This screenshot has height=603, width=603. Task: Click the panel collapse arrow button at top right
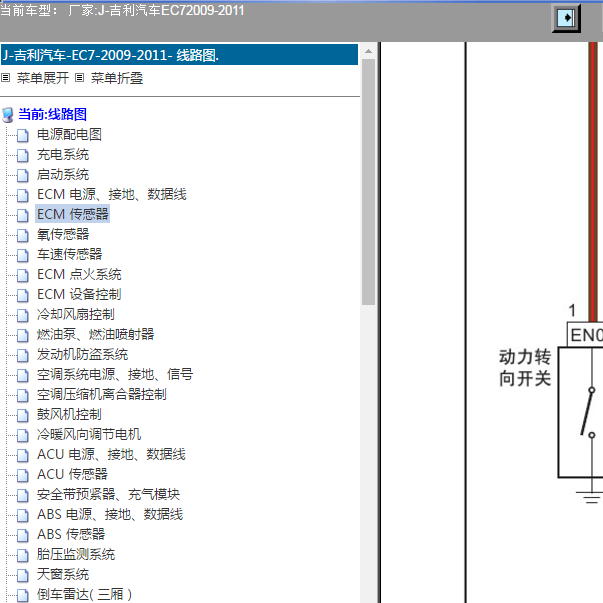[566, 18]
